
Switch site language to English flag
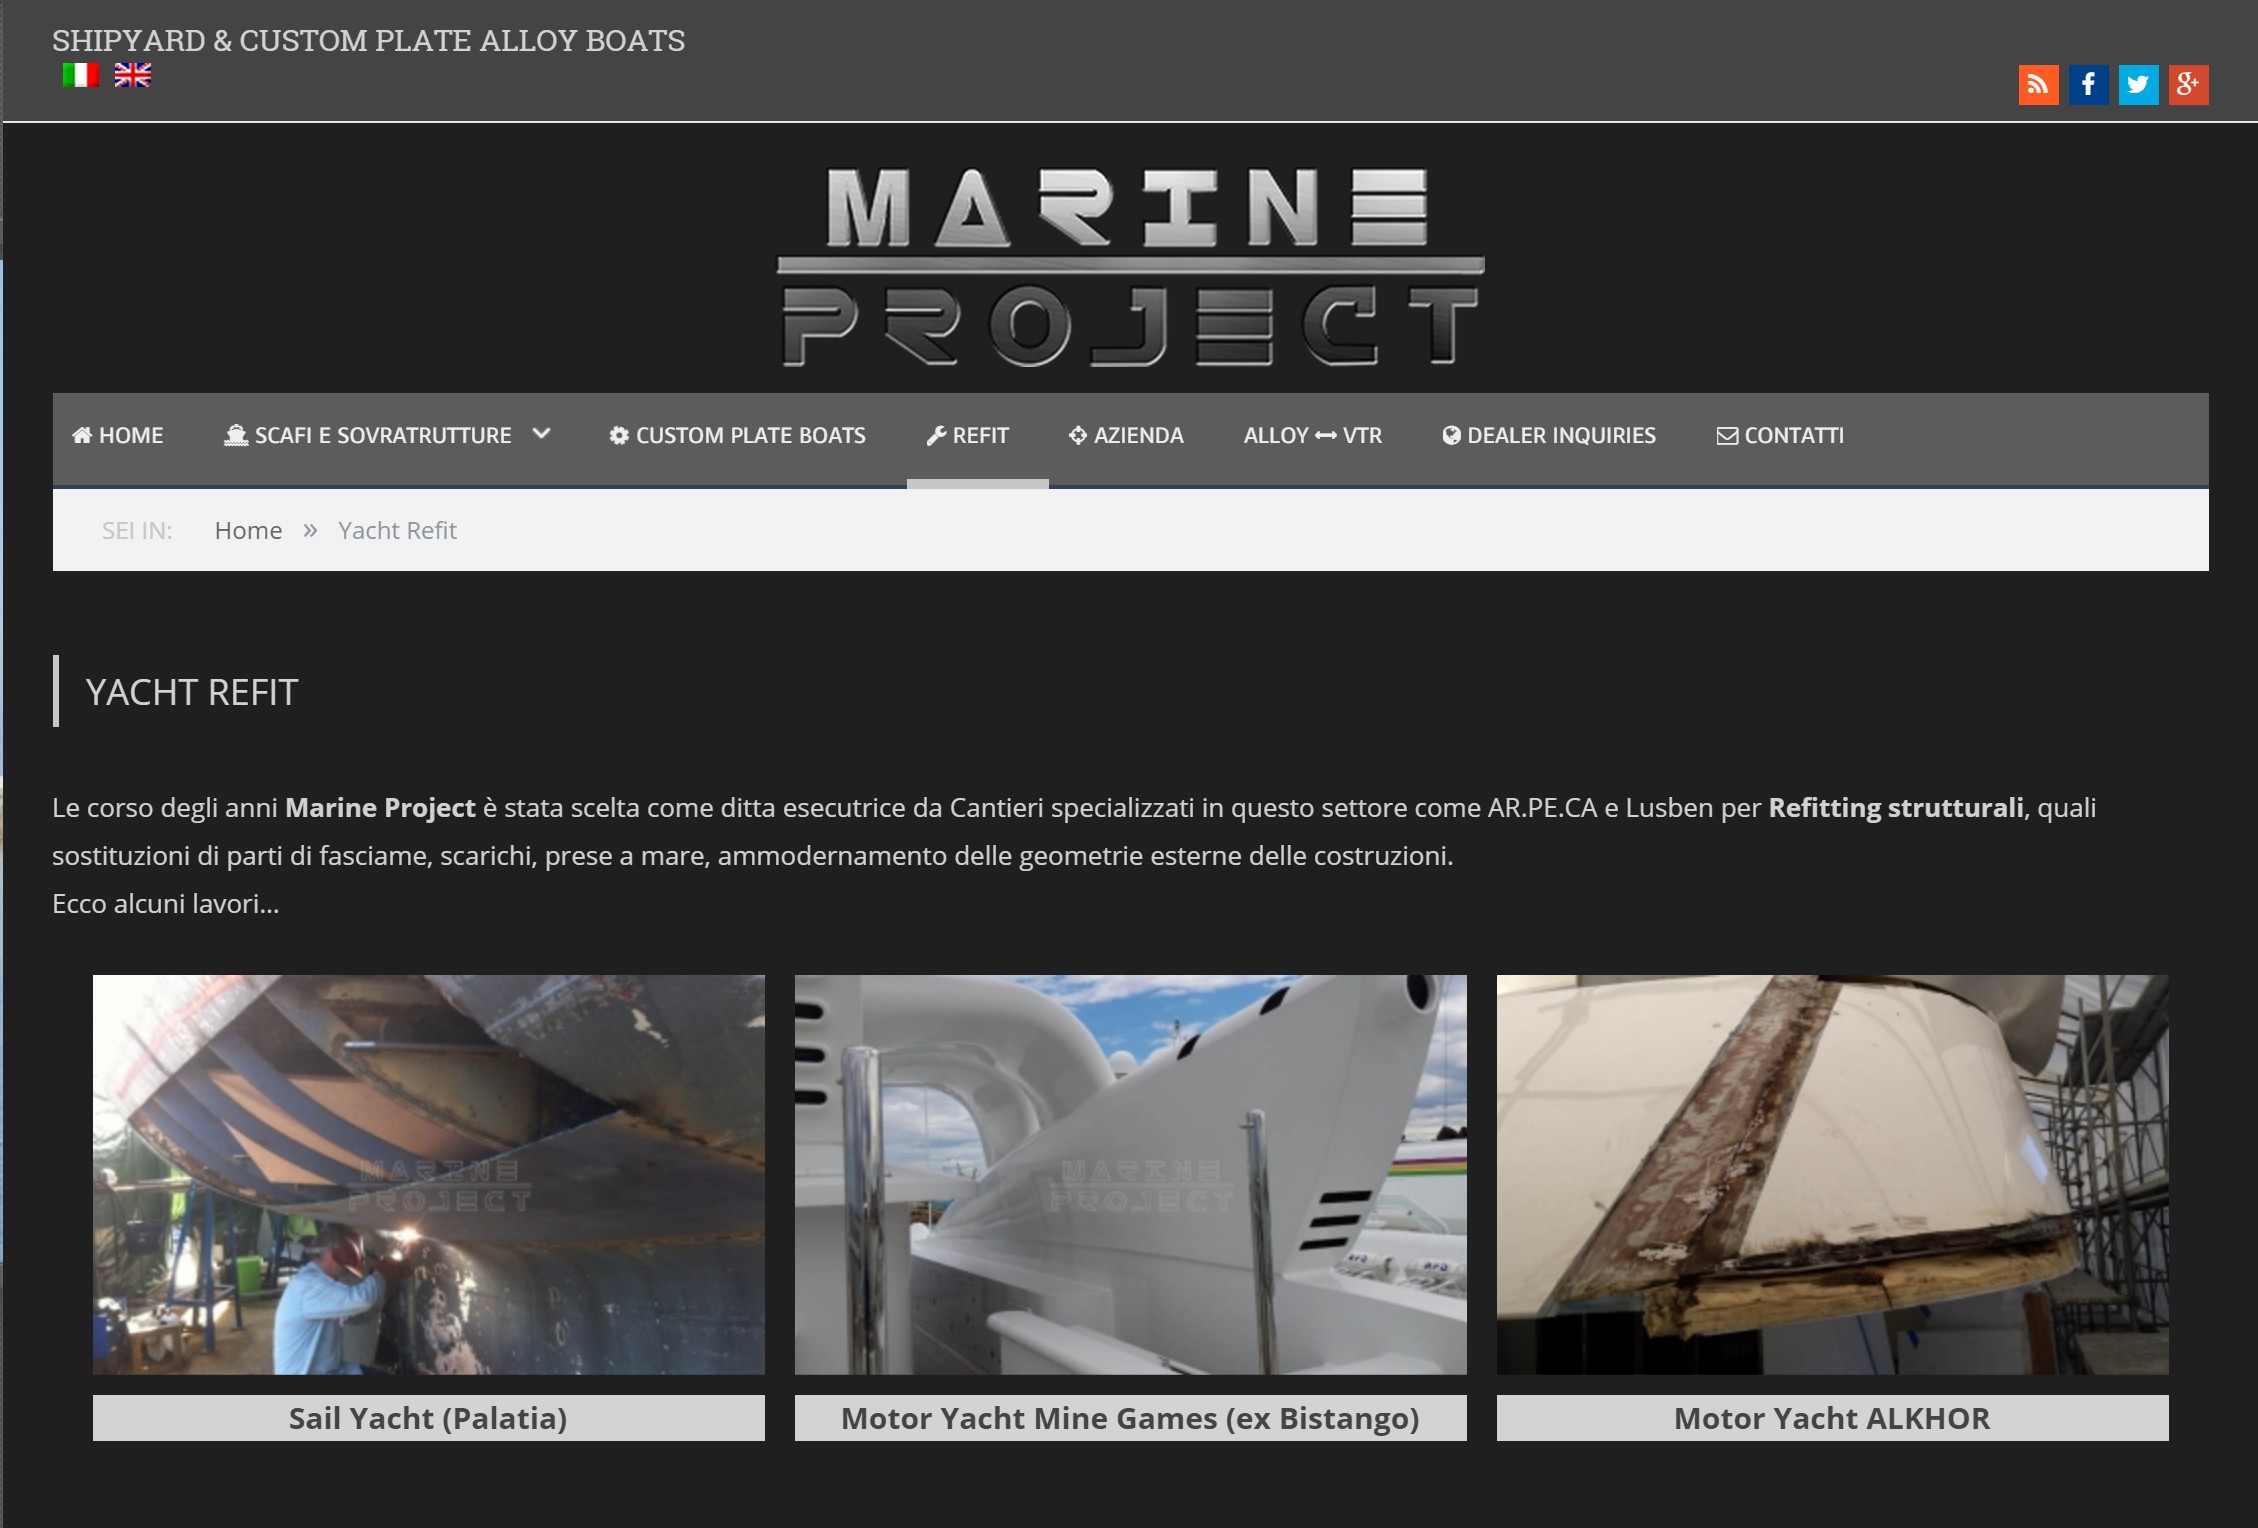point(132,75)
